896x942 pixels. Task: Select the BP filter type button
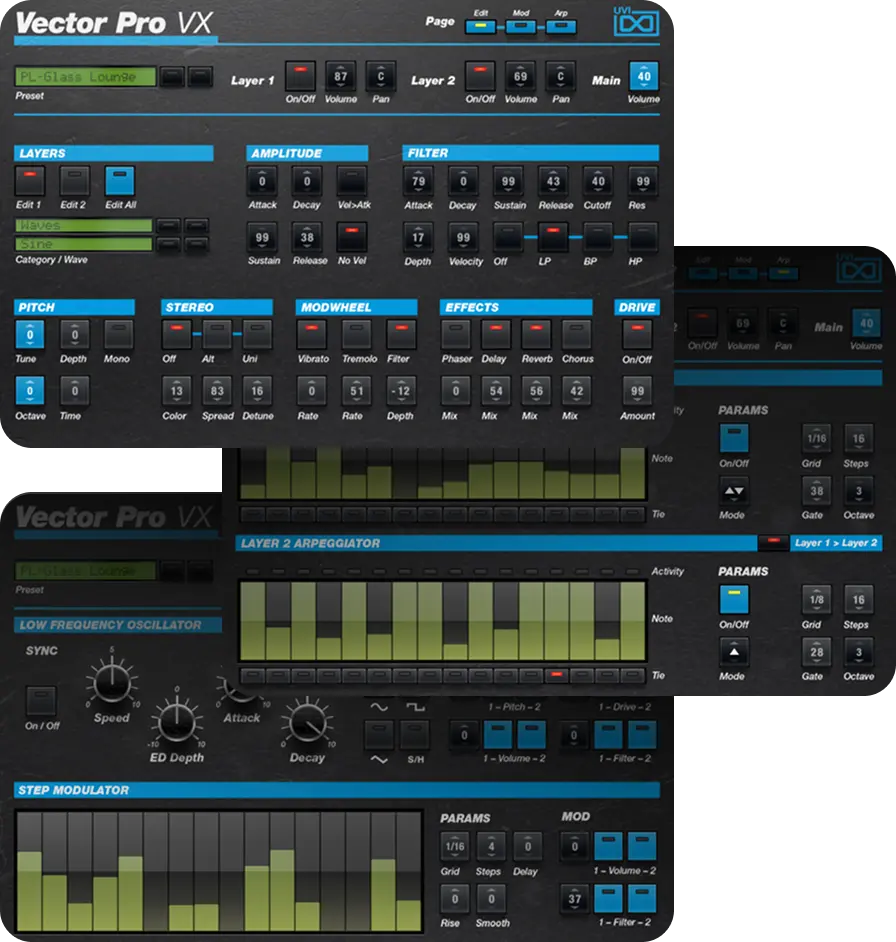[x=598, y=237]
